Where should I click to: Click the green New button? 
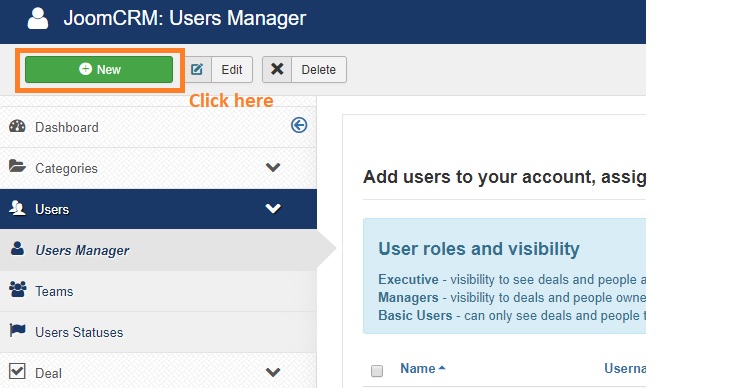99,70
